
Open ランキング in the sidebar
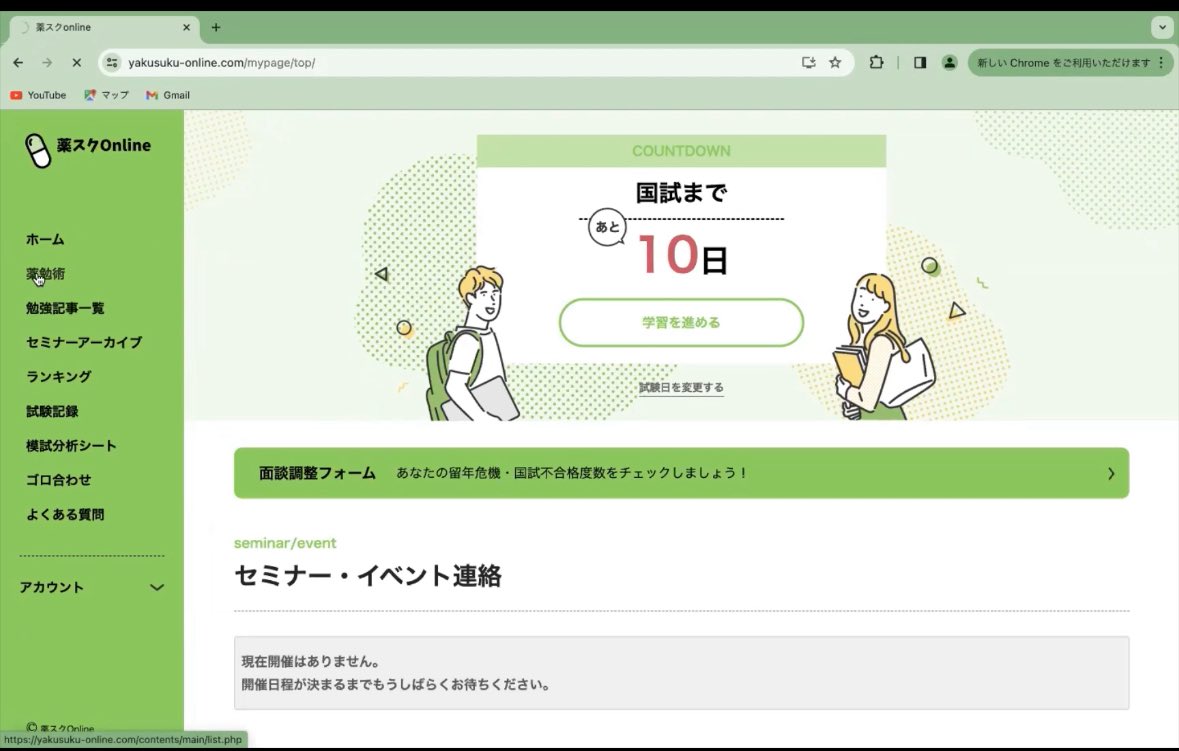click(59, 377)
